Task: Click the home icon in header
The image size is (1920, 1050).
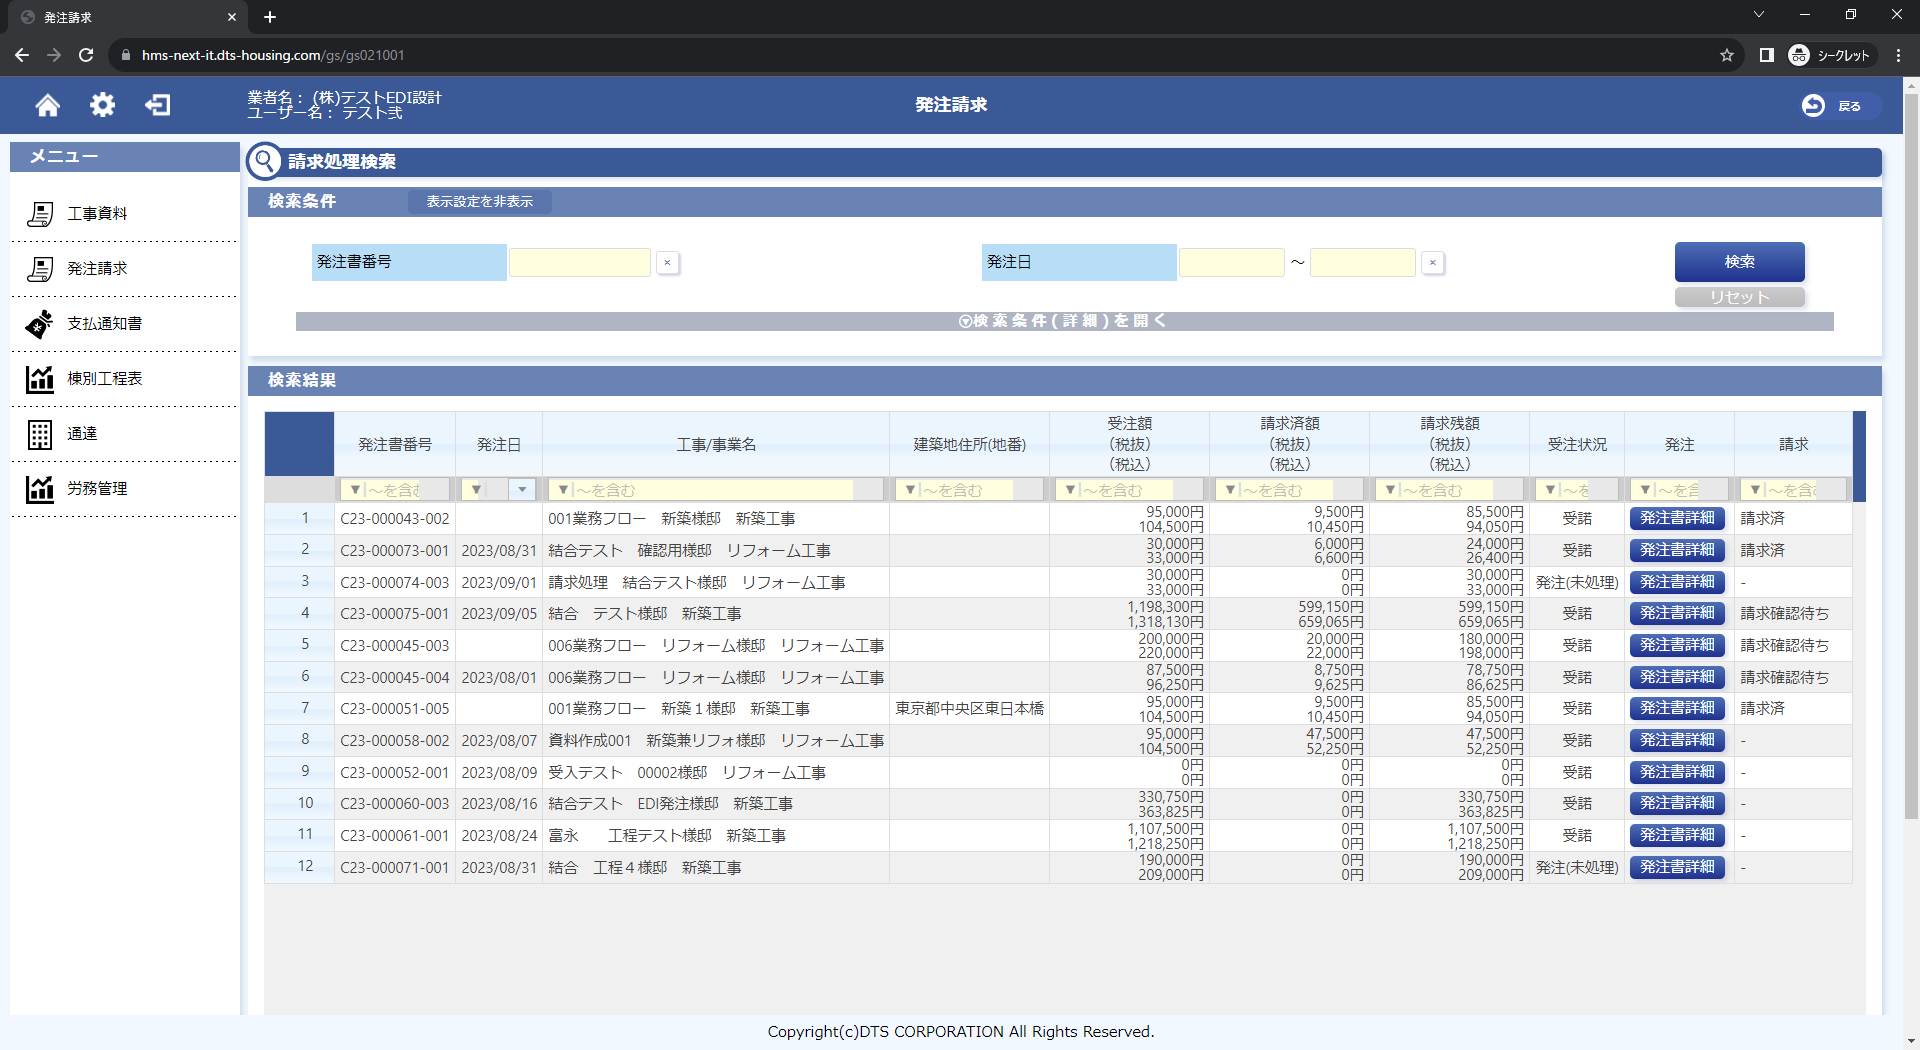Action: click(x=47, y=105)
